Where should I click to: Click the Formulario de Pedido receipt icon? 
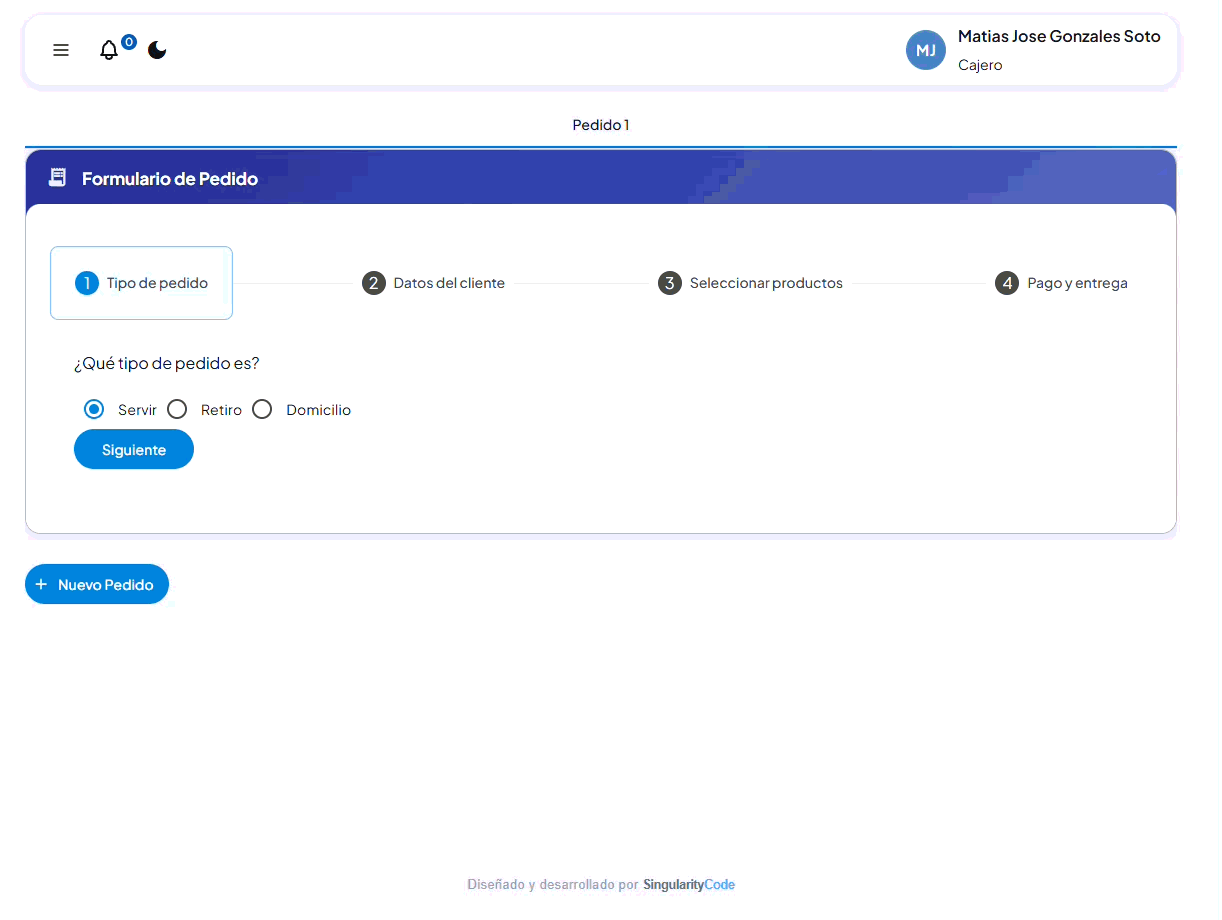pyautogui.click(x=58, y=178)
